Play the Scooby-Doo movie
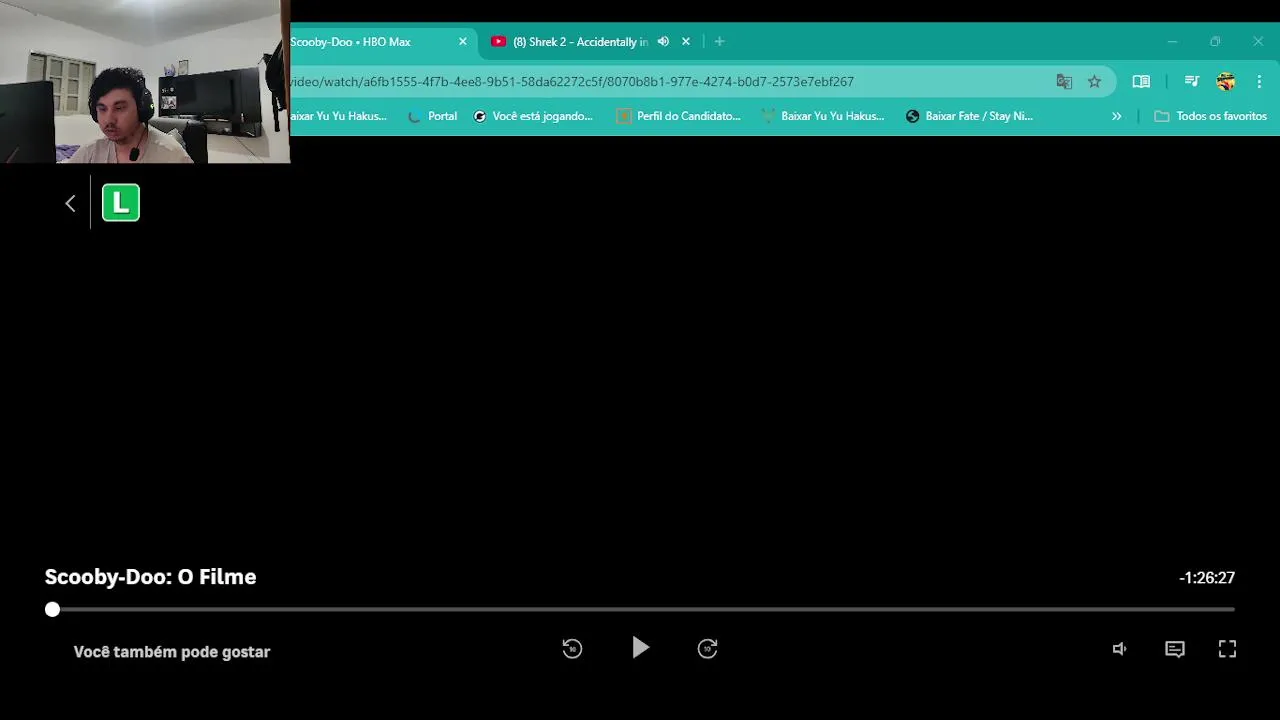 point(640,648)
